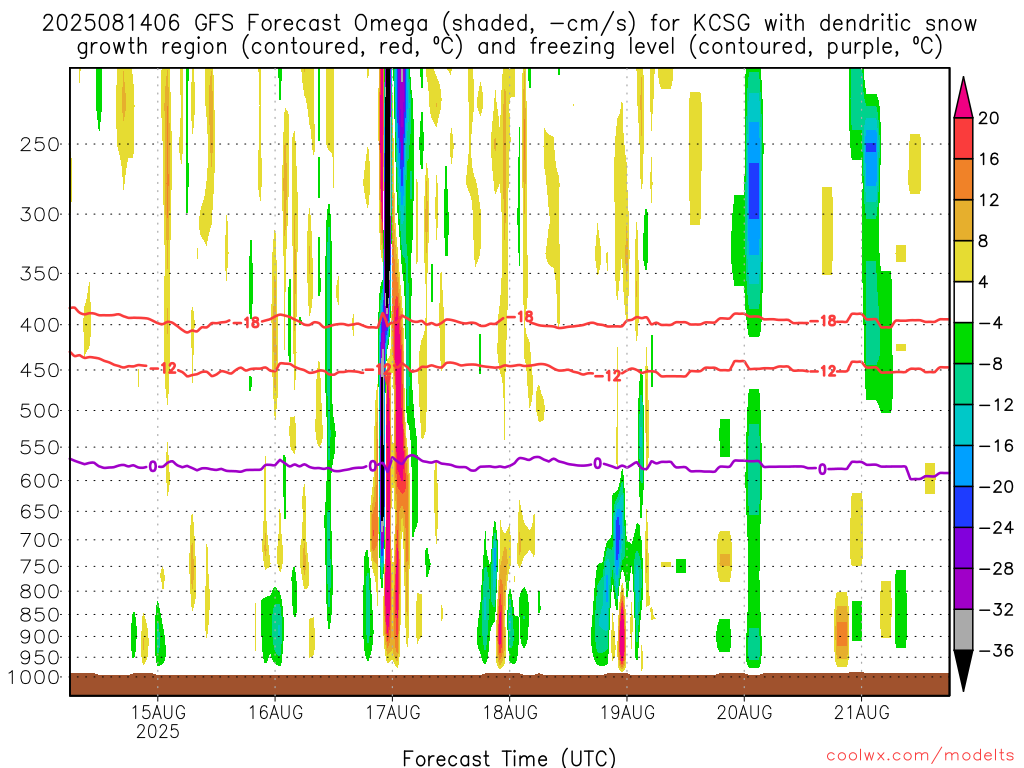Click the purple swatch between -28 and -32
This screenshot has width=1024, height=768.
(963, 589)
